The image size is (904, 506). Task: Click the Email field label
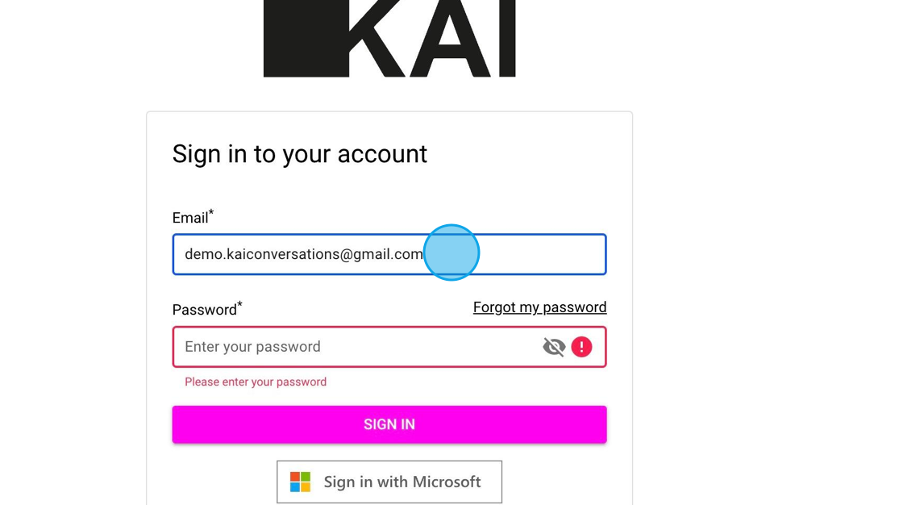pyautogui.click(x=190, y=218)
